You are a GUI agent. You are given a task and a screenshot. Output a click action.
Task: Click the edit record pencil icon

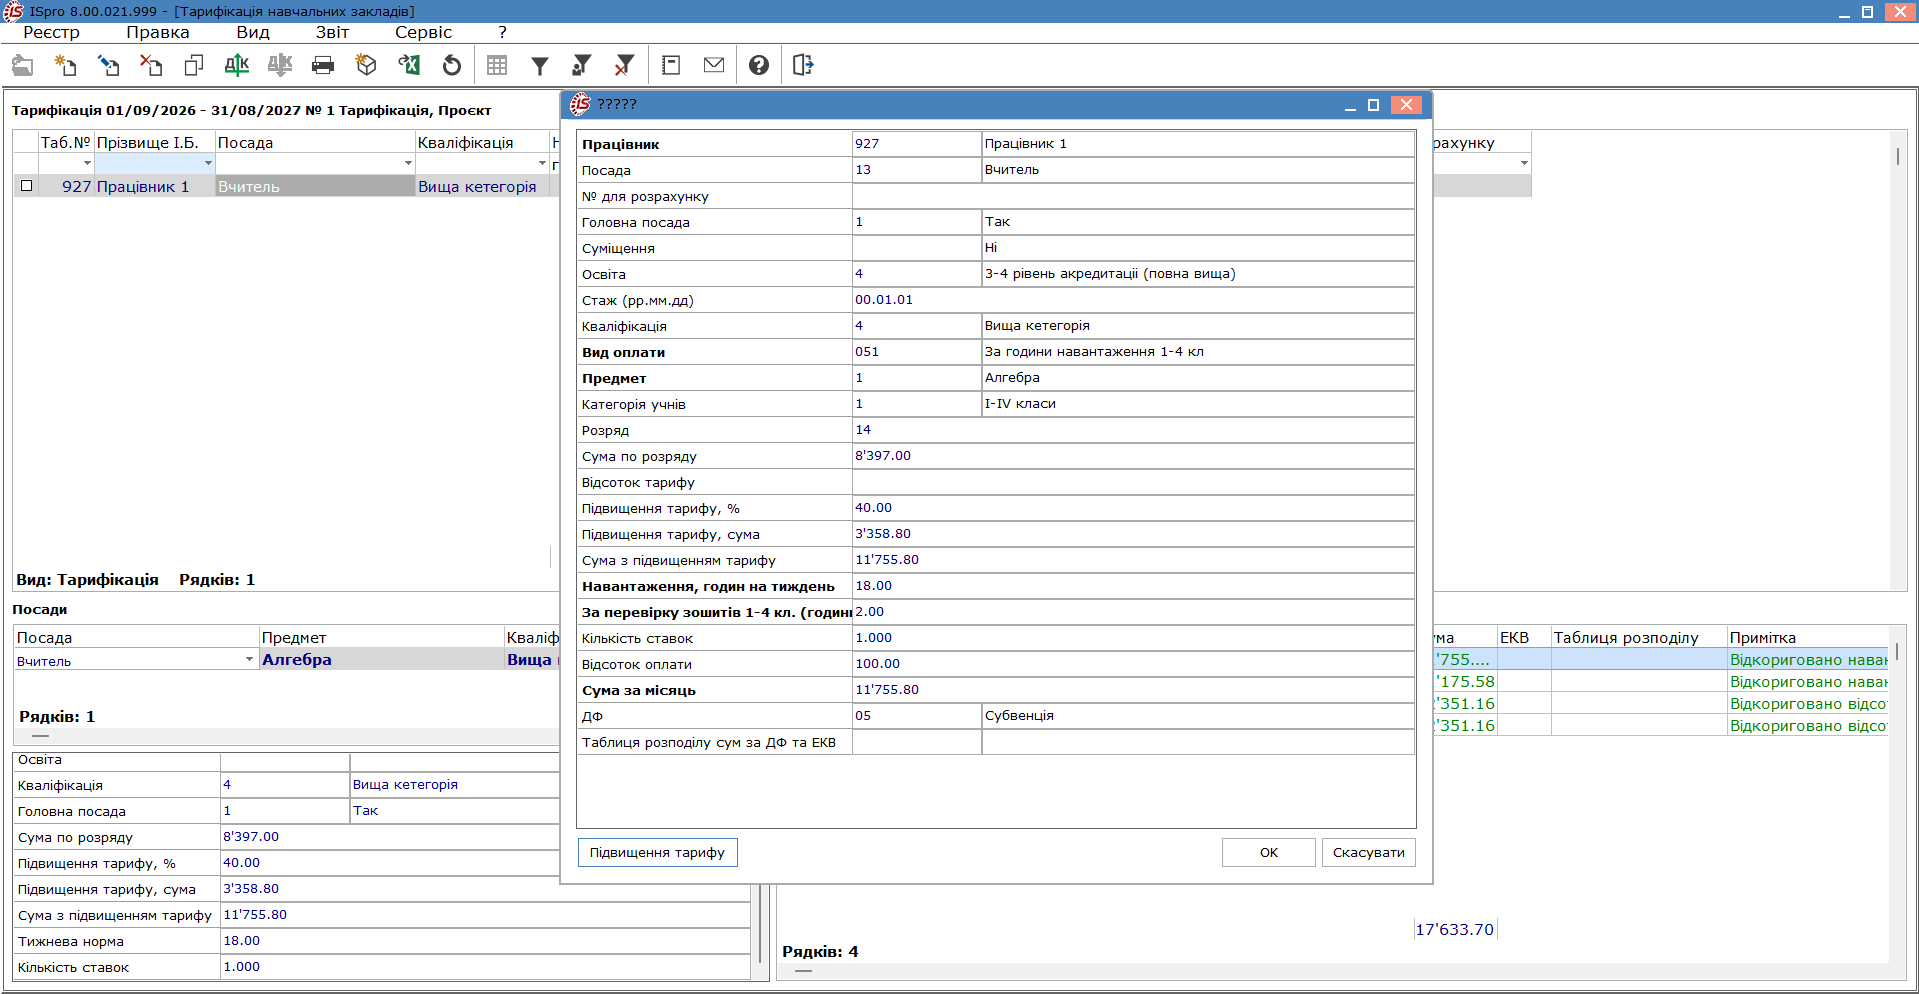pos(108,66)
